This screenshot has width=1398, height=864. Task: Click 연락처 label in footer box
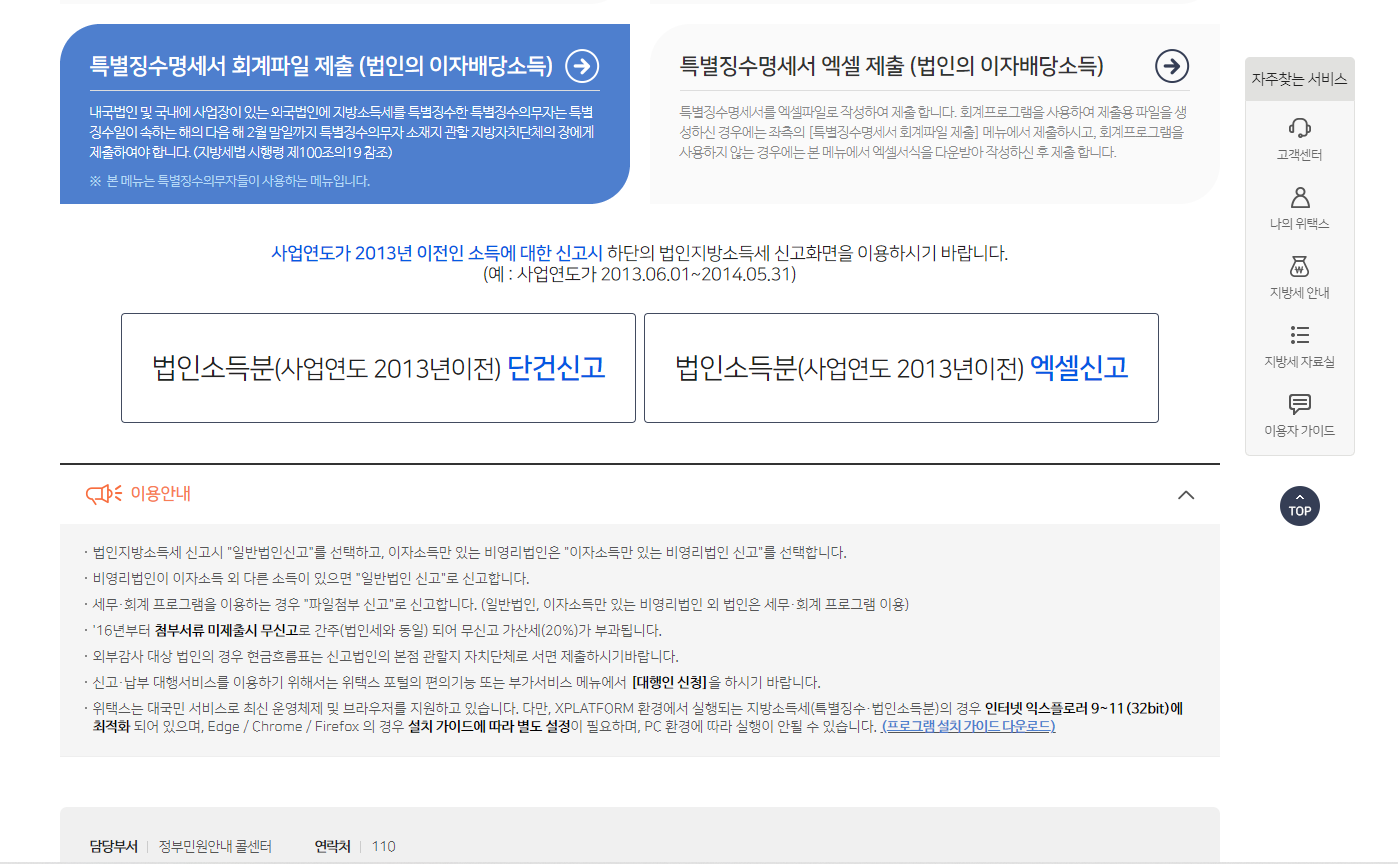point(333,847)
